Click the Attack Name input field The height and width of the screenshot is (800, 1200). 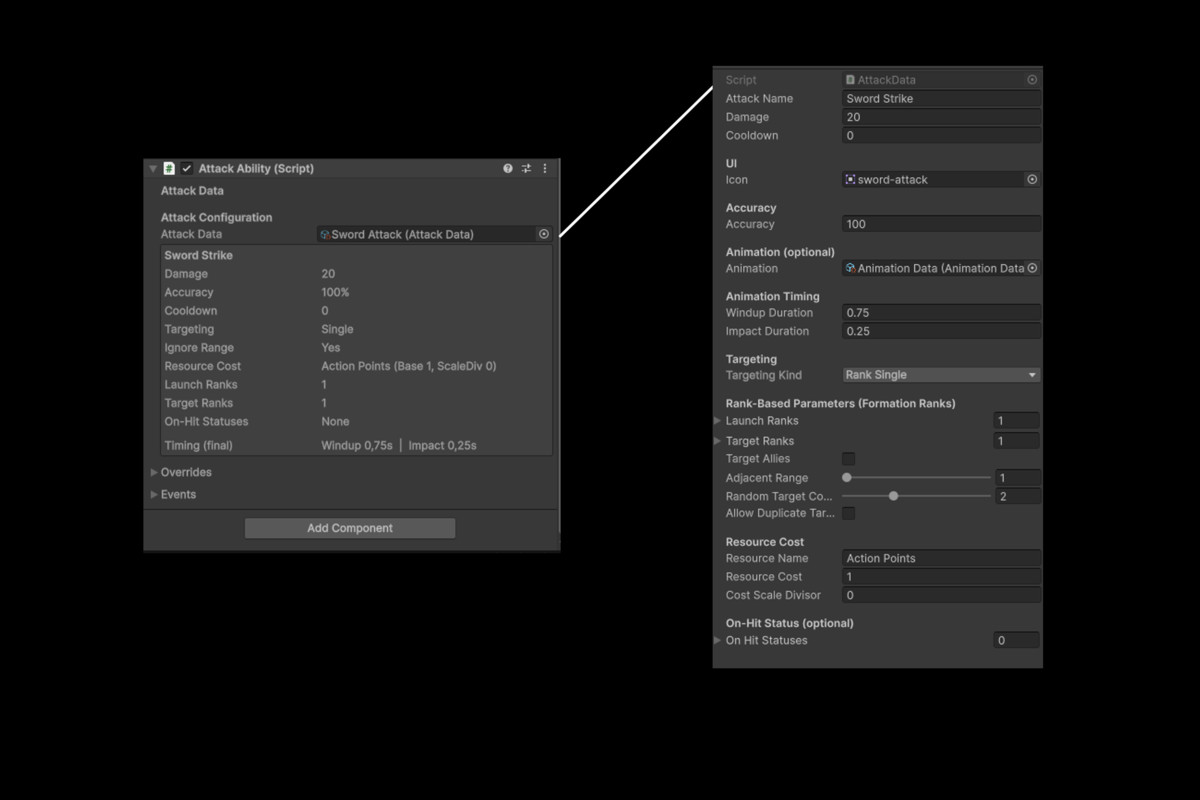[x=940, y=98]
